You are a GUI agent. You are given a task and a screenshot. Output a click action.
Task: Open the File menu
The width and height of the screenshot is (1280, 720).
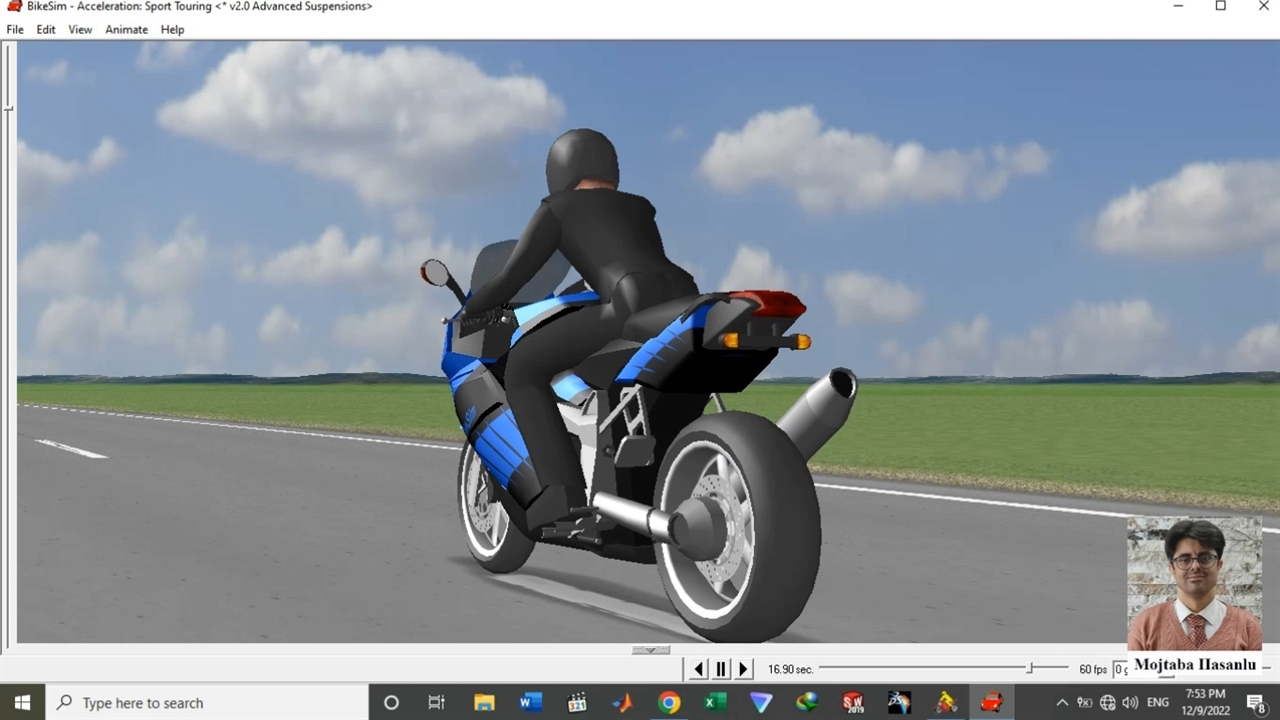pos(15,30)
